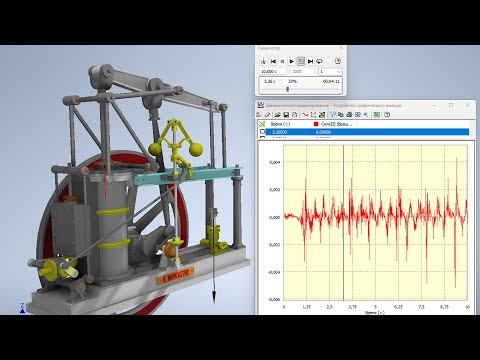Click the export to Excel icon
480x360 pixels.
pyautogui.click(x=377, y=115)
